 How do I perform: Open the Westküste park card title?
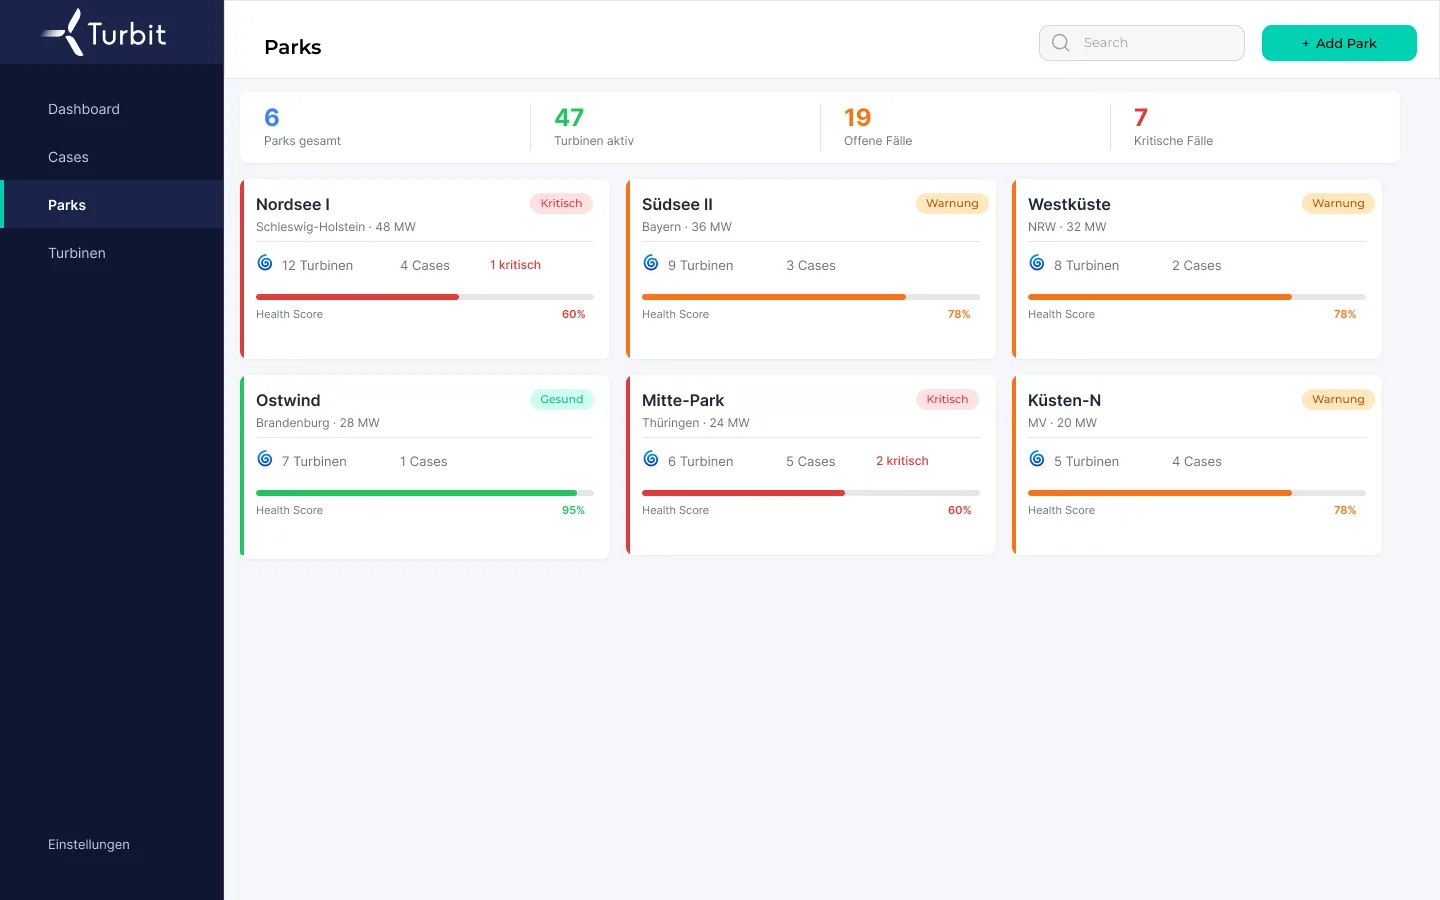tap(1069, 204)
